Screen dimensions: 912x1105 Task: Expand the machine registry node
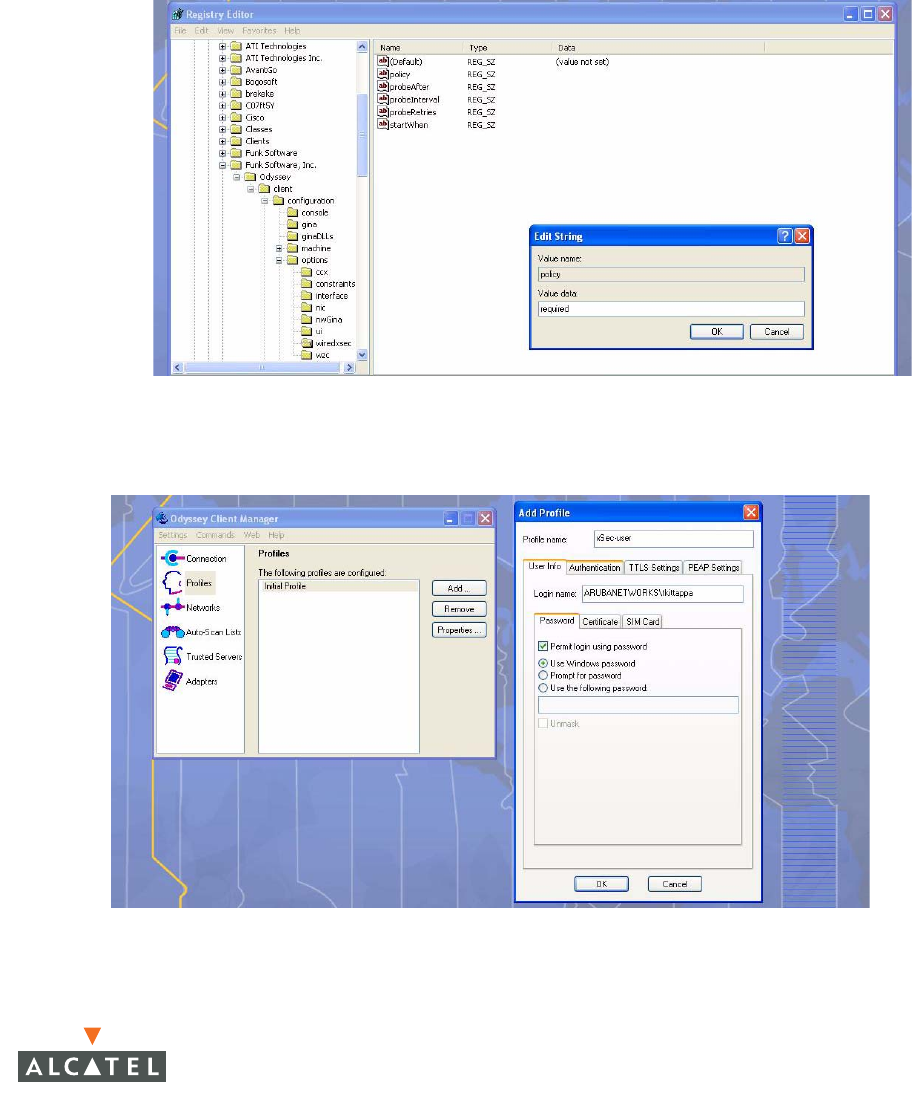point(279,249)
